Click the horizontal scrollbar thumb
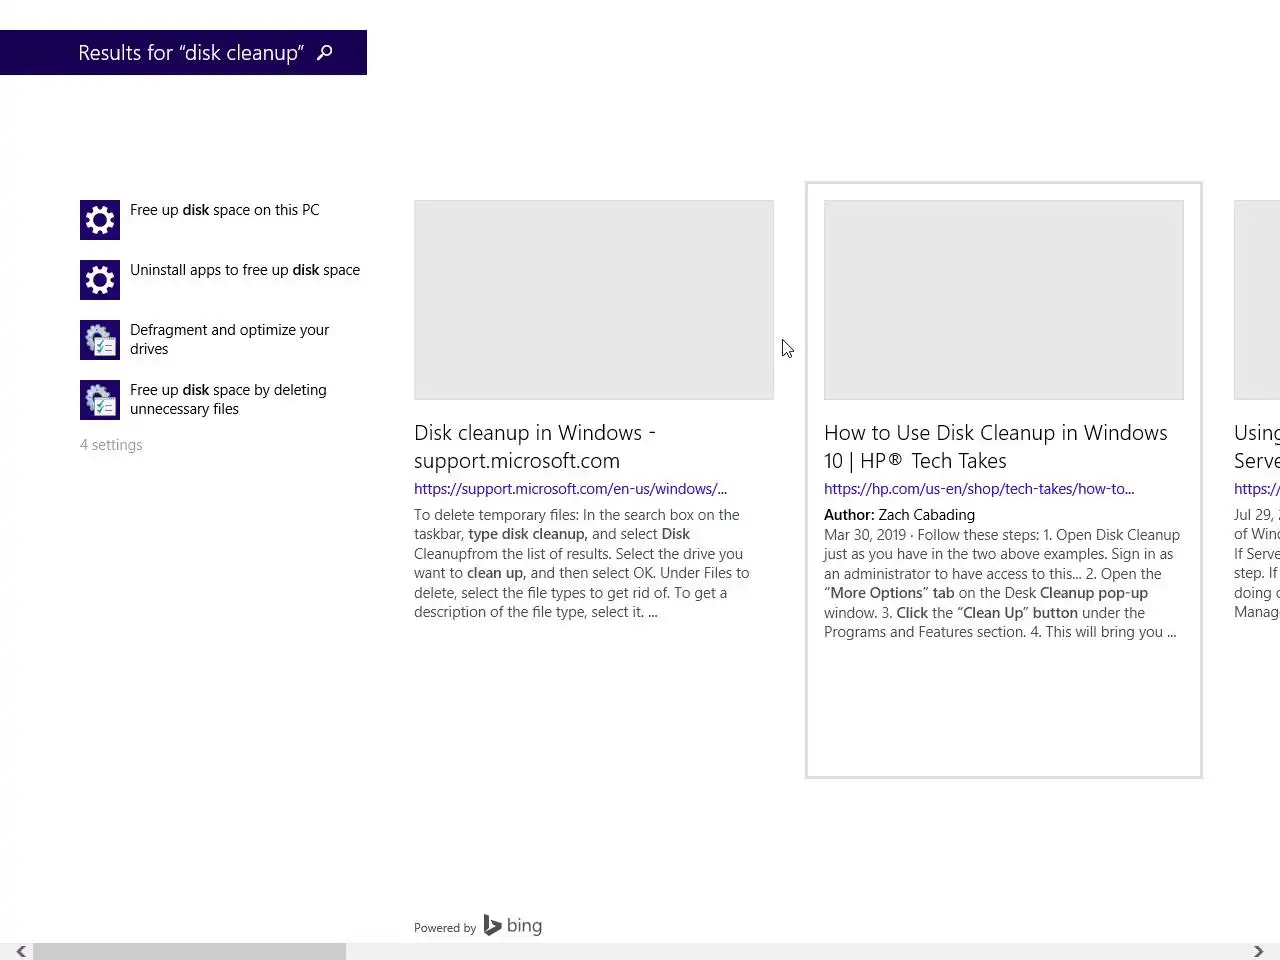 tap(189, 951)
